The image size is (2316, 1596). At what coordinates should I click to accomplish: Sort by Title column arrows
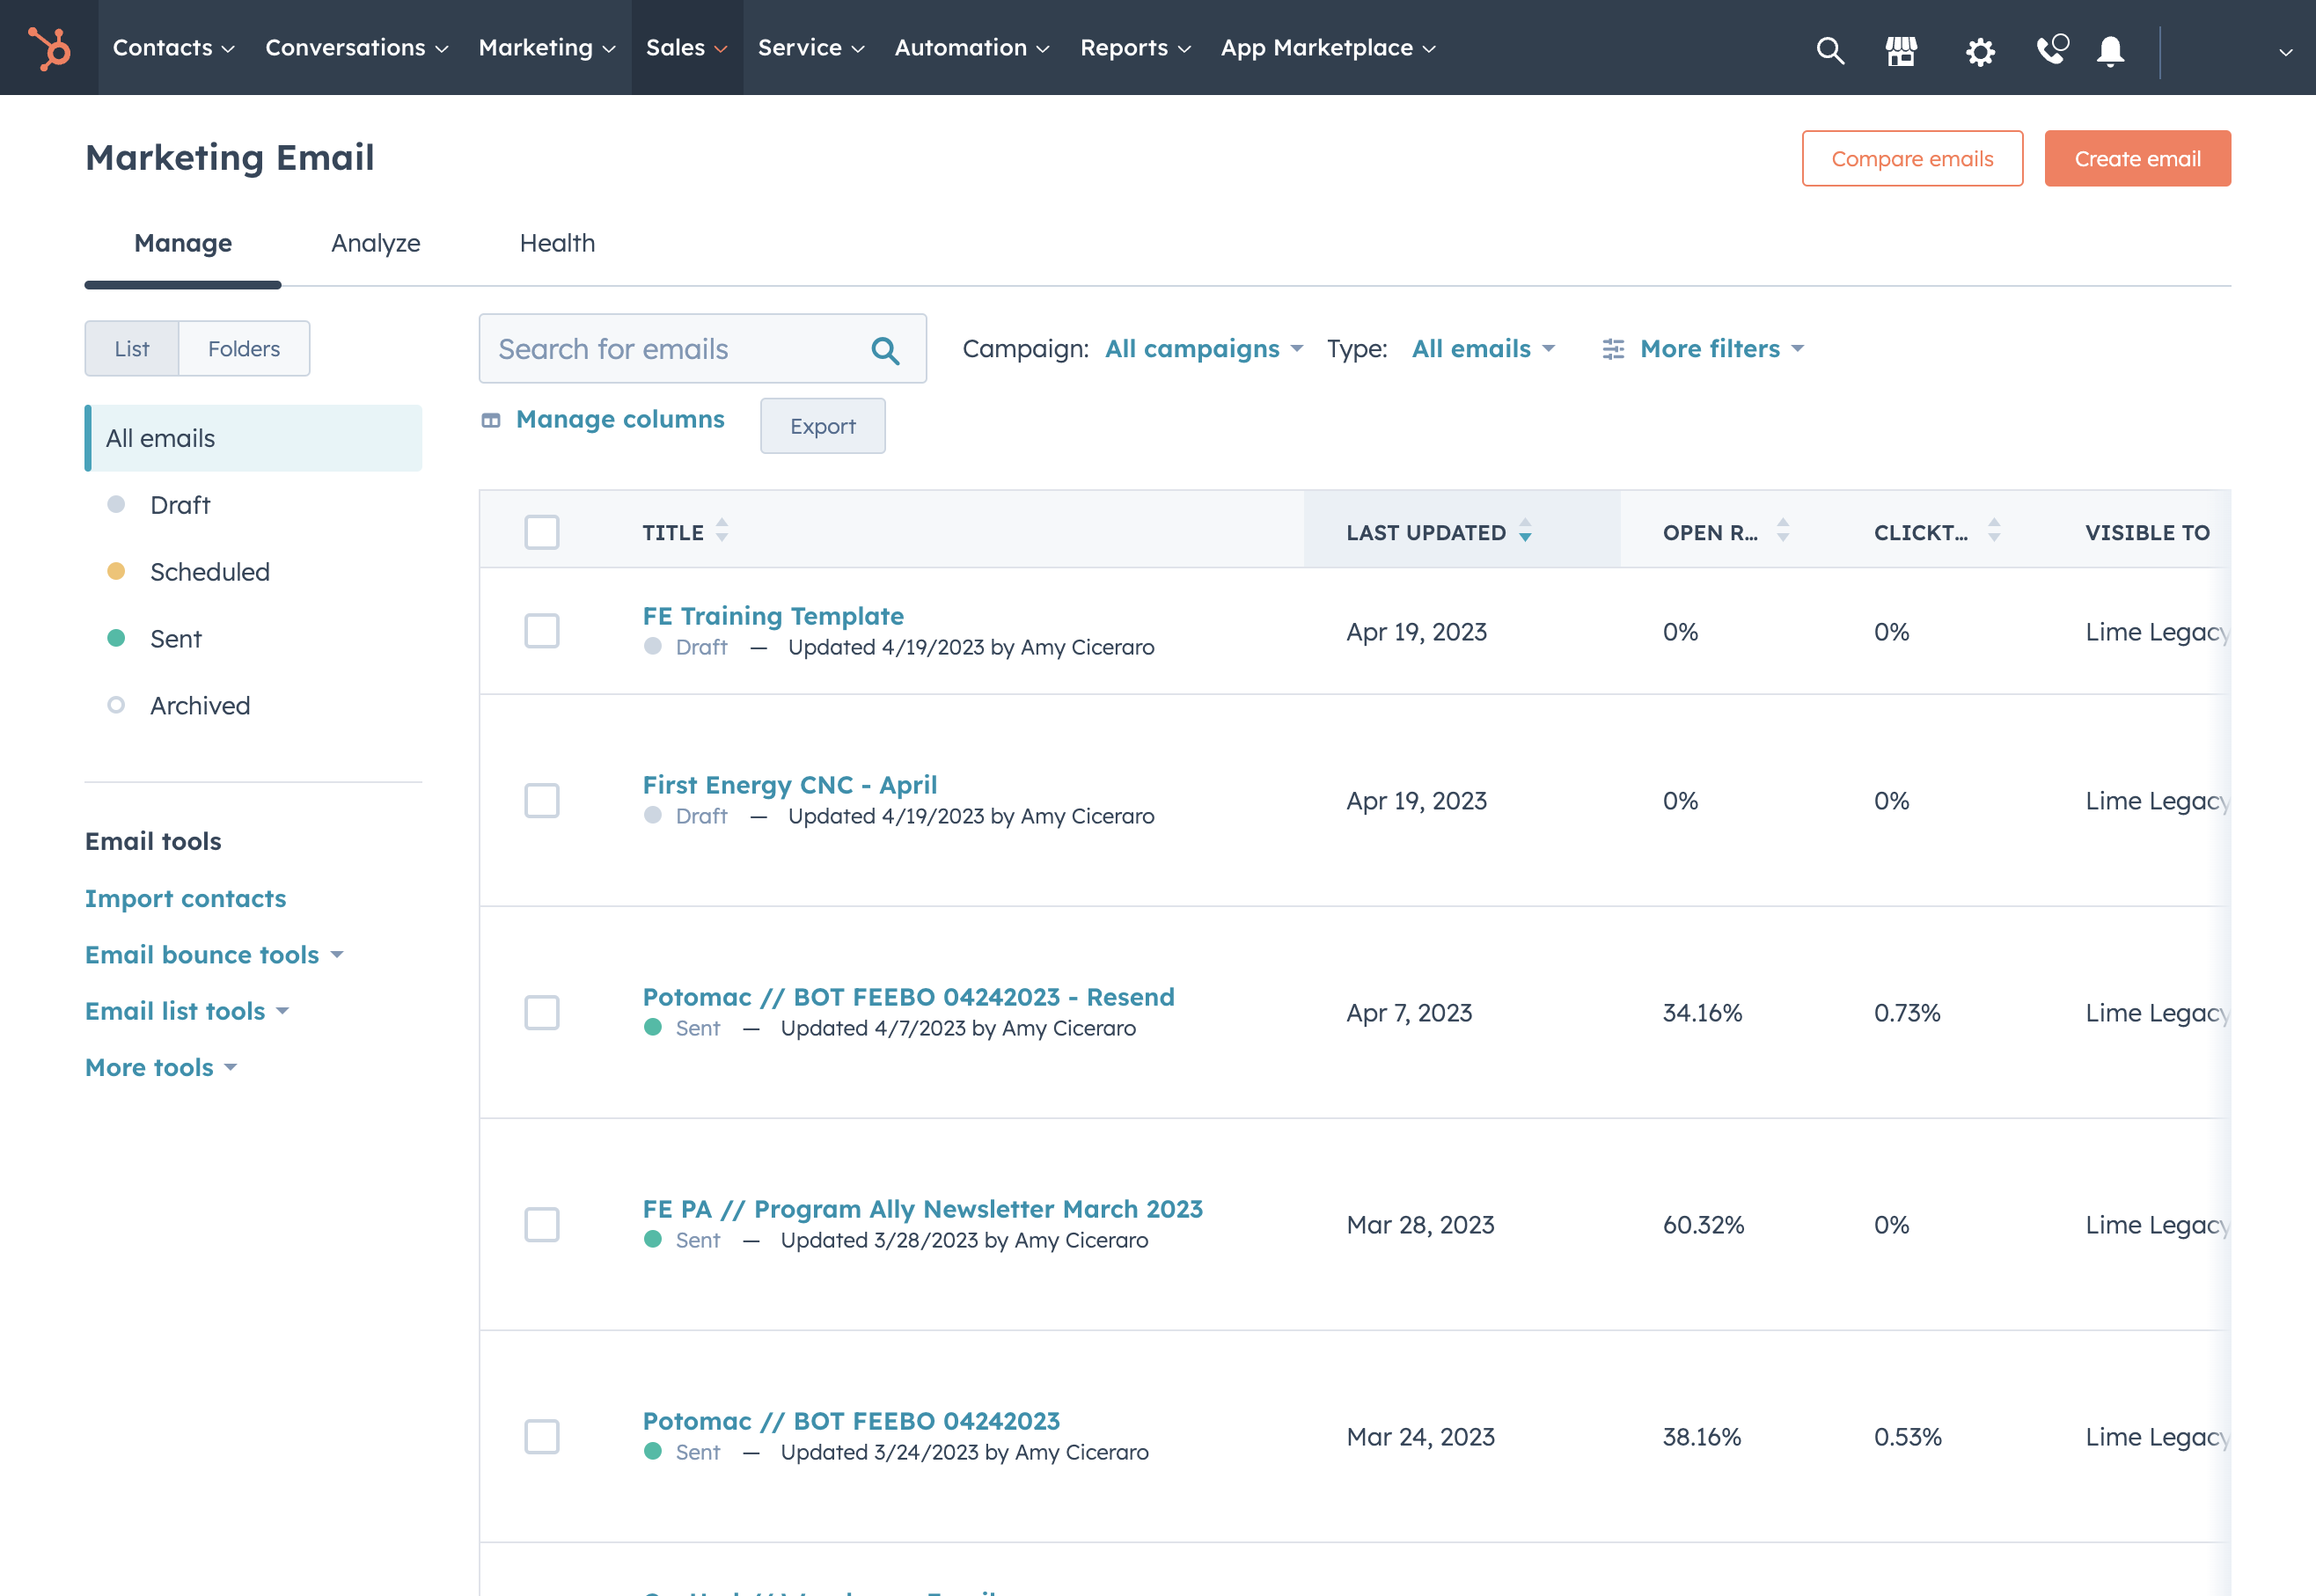point(722,530)
